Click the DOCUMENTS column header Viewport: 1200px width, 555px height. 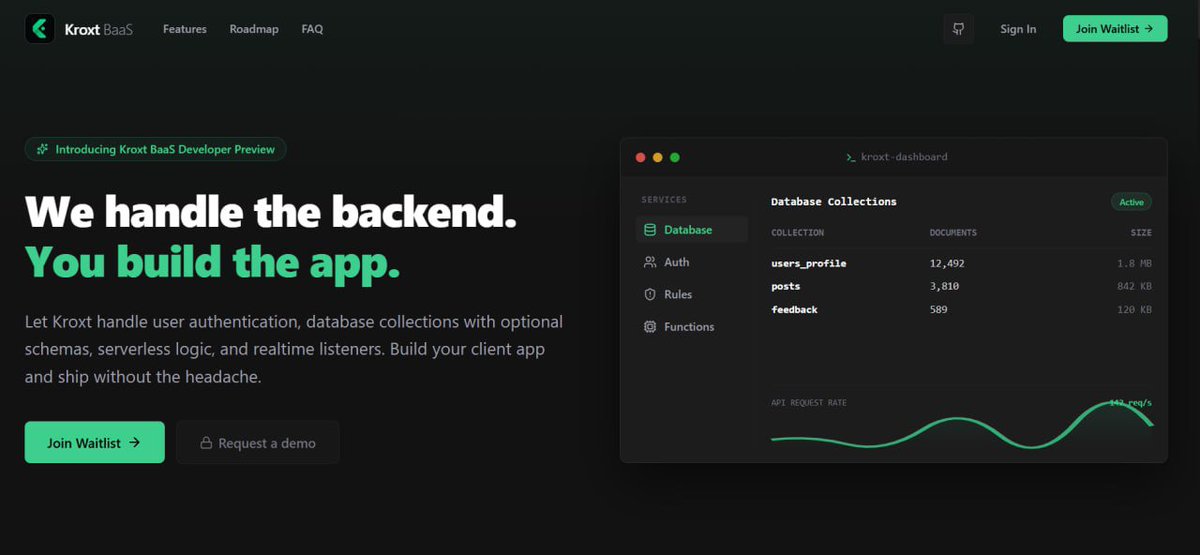953,233
